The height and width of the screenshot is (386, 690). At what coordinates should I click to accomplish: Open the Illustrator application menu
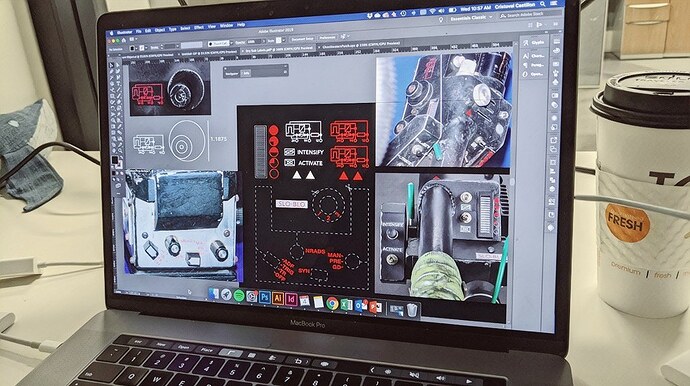click(125, 32)
